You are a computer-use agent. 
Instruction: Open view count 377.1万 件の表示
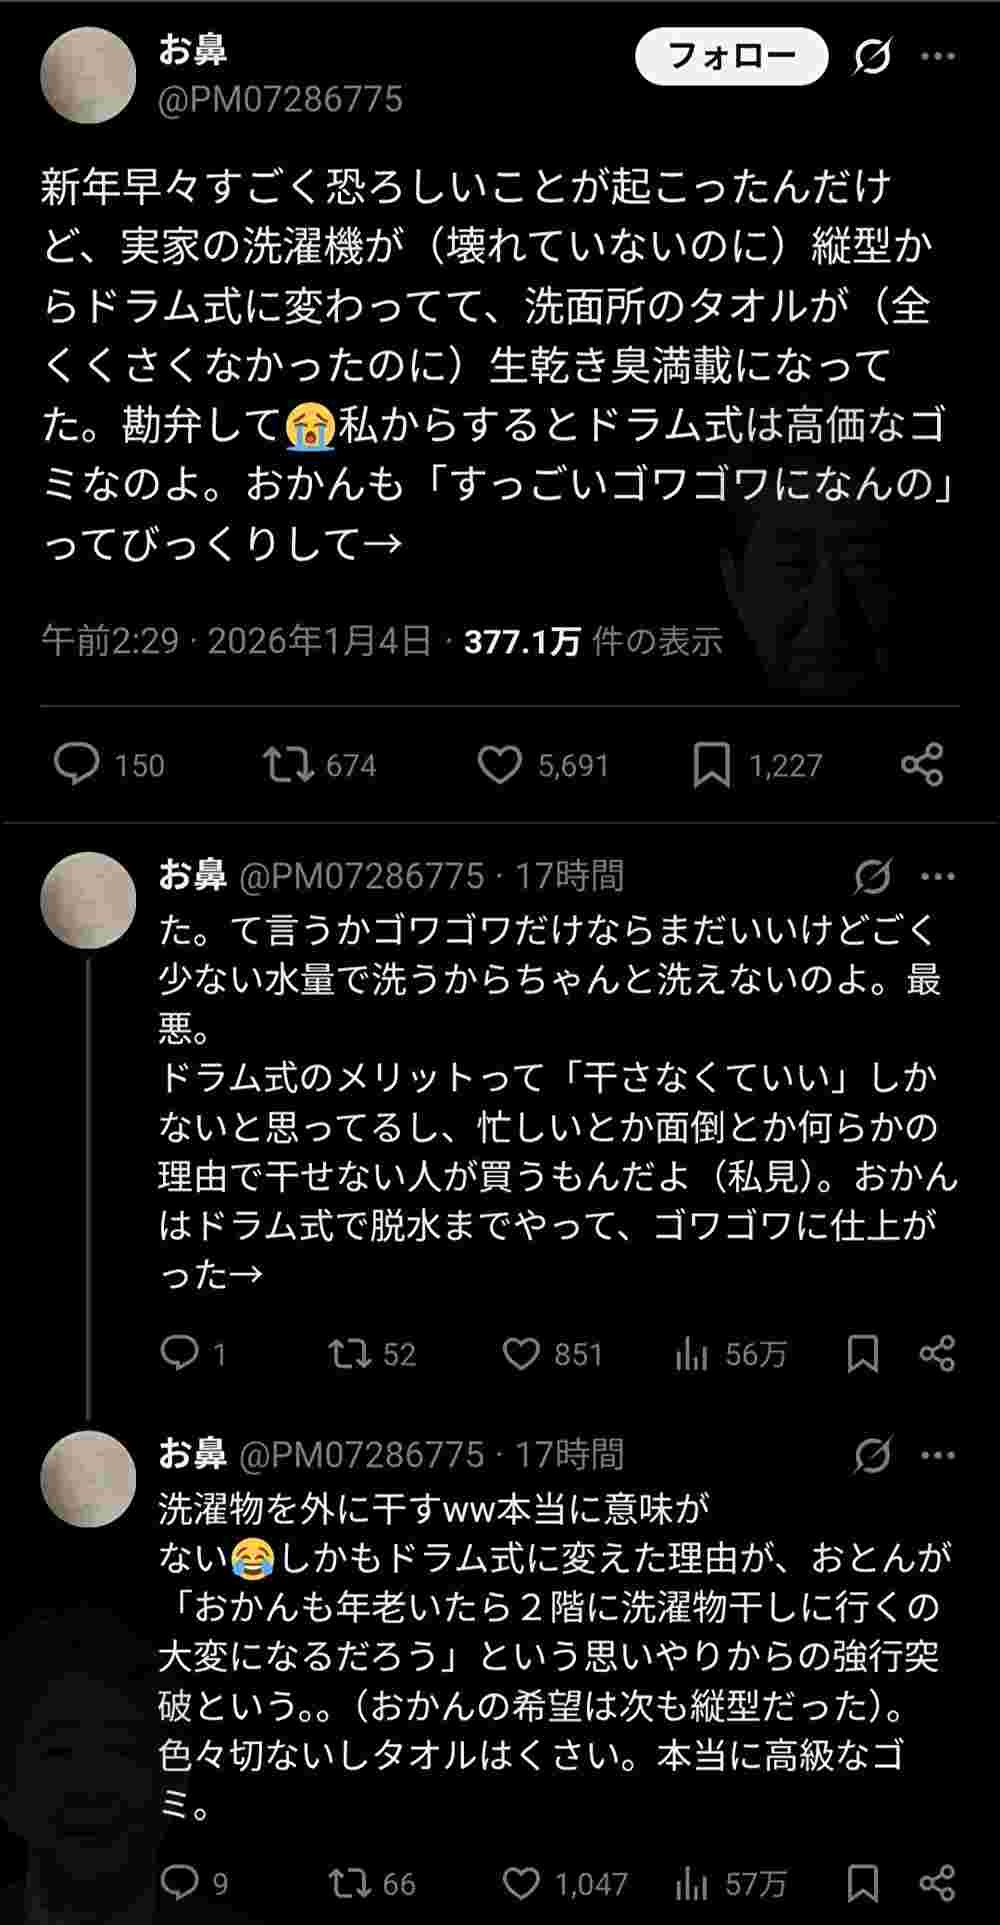click(592, 641)
